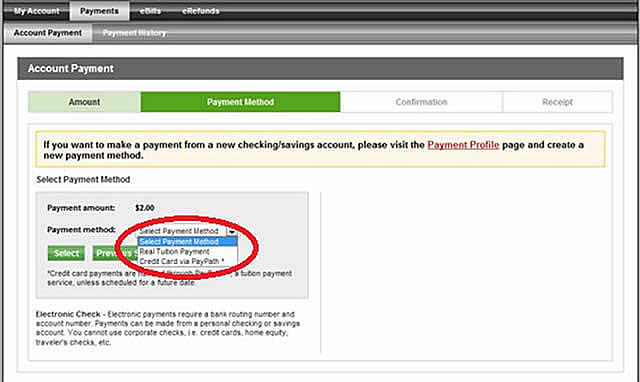
Task: Choose Credit Card via PayPath option
Action: click(x=188, y=261)
